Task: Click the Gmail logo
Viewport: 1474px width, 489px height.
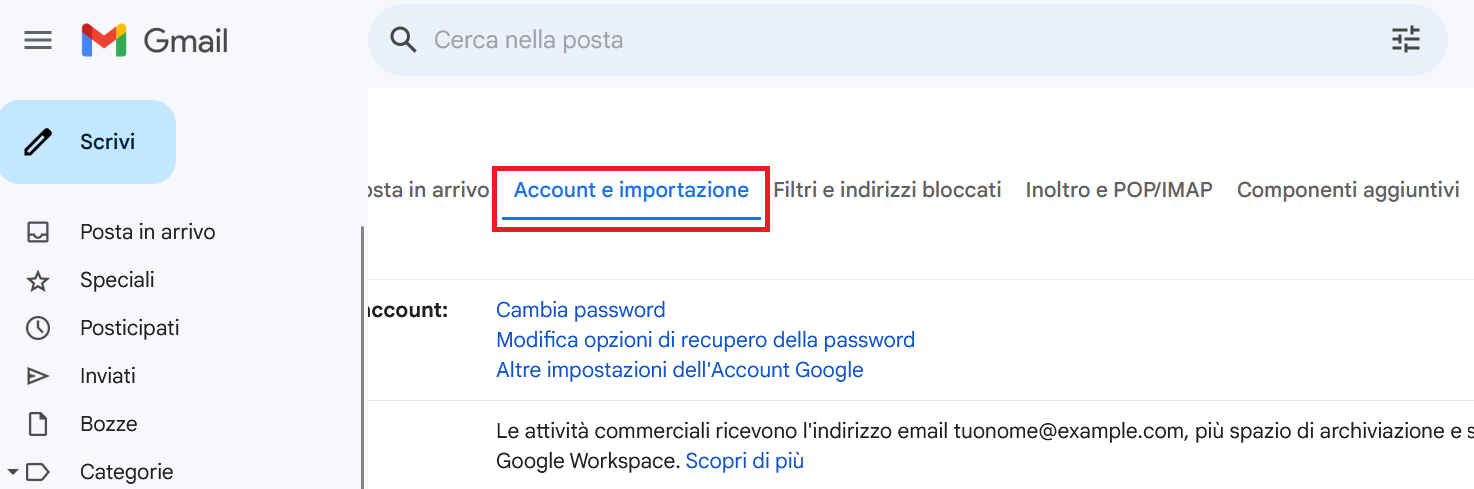Action: point(155,40)
